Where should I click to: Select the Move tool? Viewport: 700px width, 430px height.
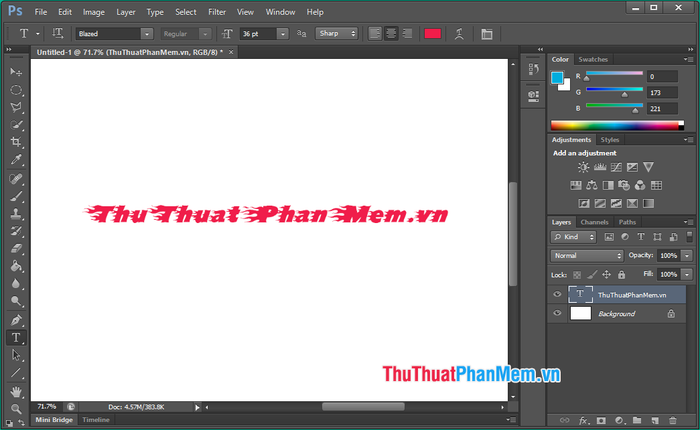pos(16,72)
